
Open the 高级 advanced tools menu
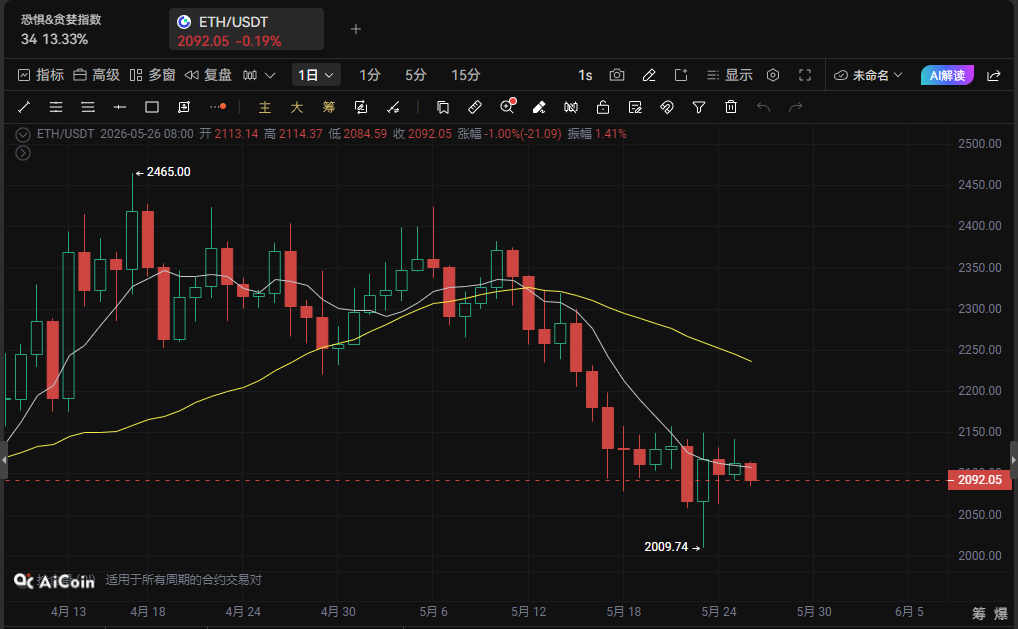(x=96, y=75)
